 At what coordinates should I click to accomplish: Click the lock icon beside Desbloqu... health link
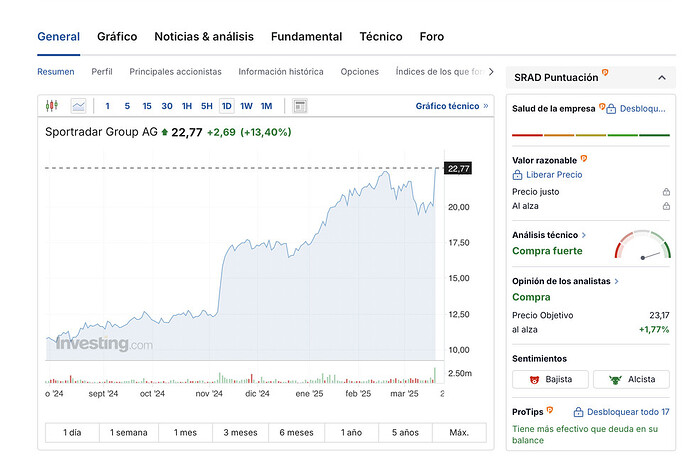point(611,109)
